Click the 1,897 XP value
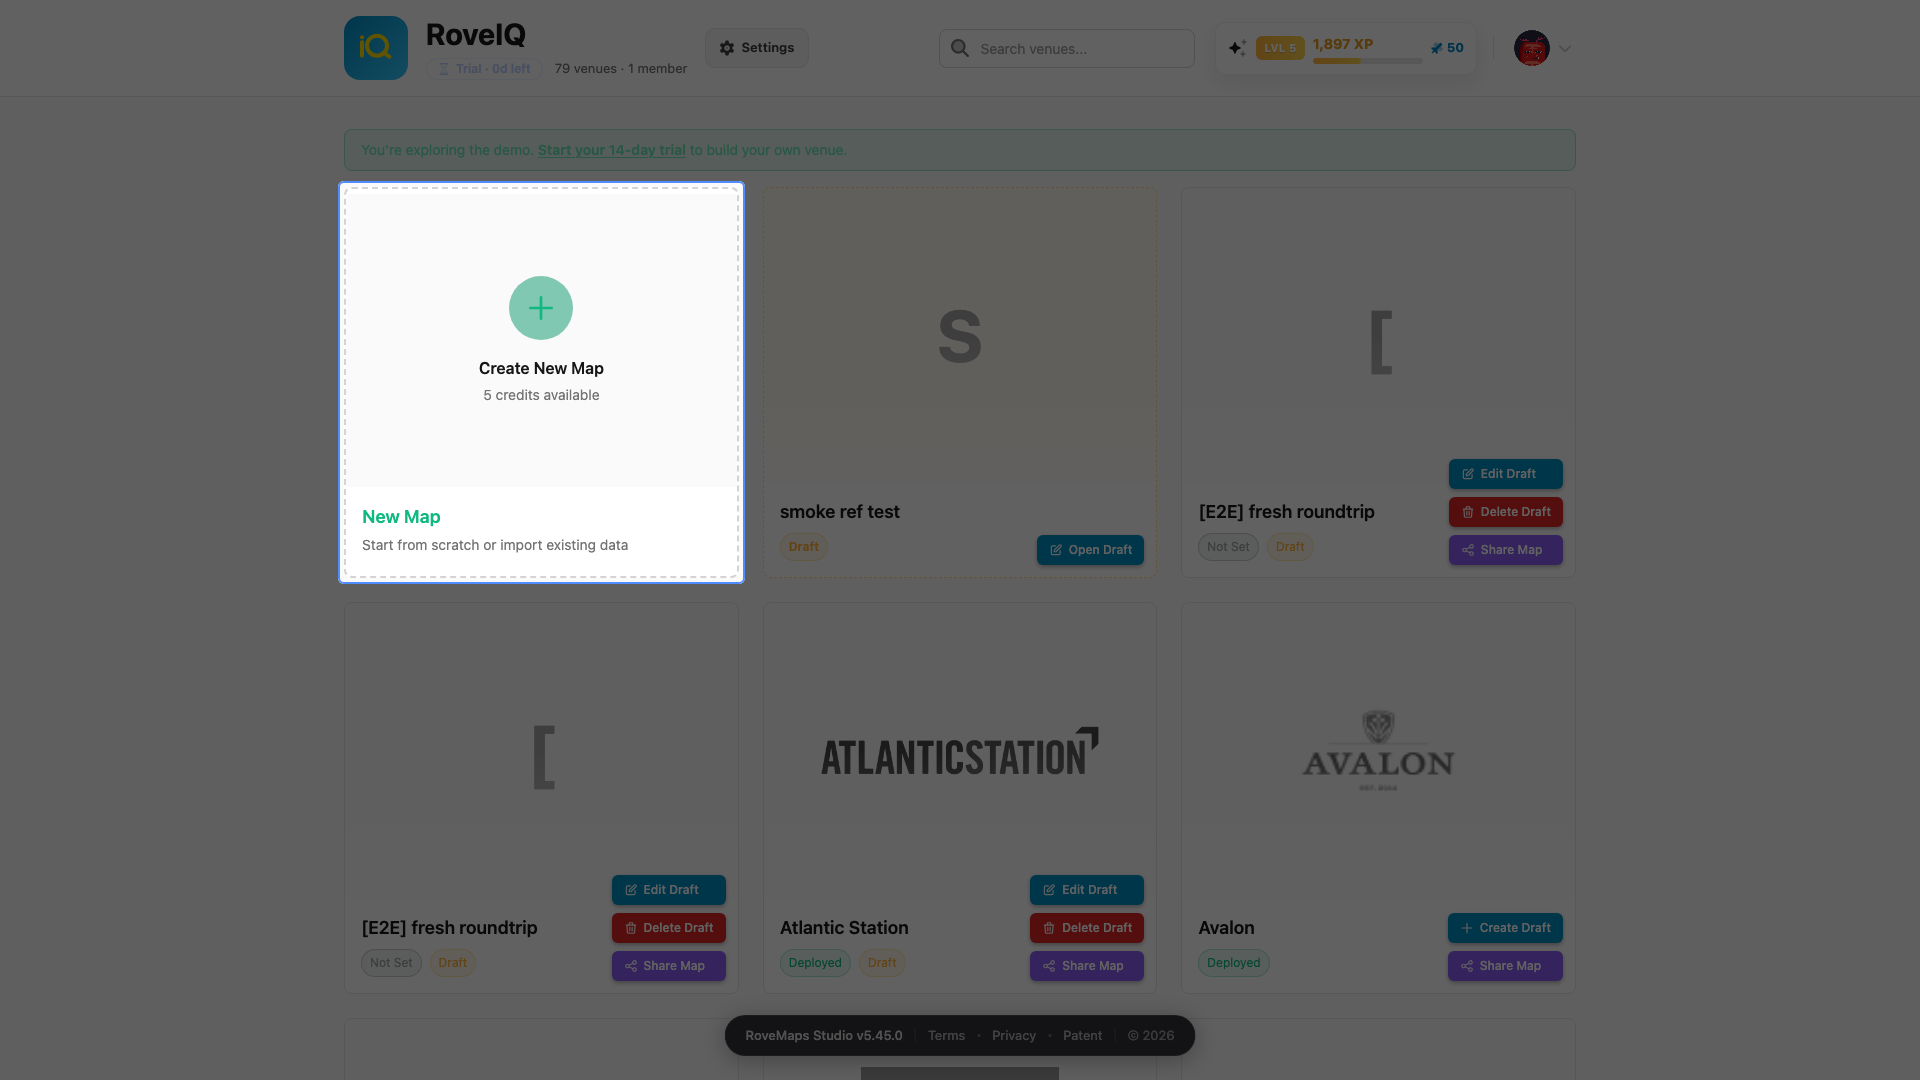 click(x=1342, y=44)
